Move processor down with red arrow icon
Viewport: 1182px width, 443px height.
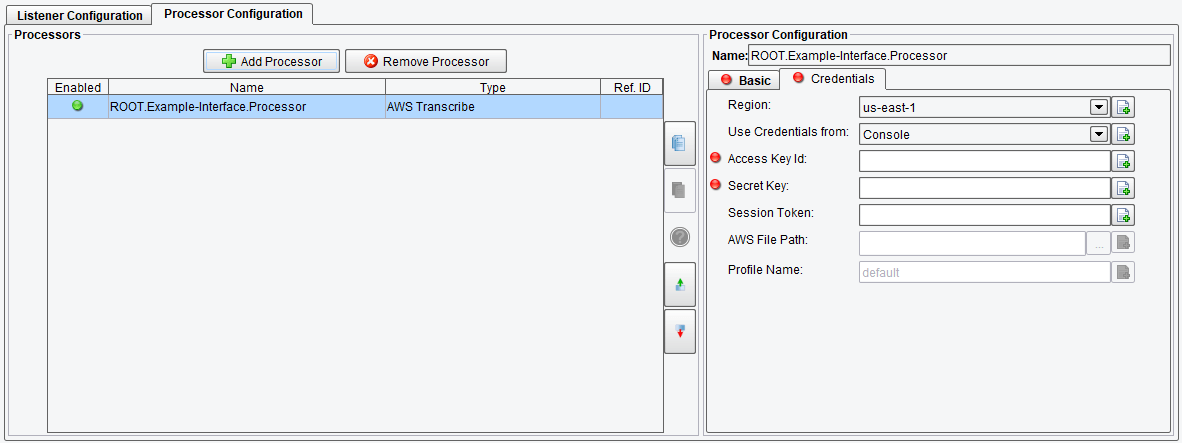679,331
